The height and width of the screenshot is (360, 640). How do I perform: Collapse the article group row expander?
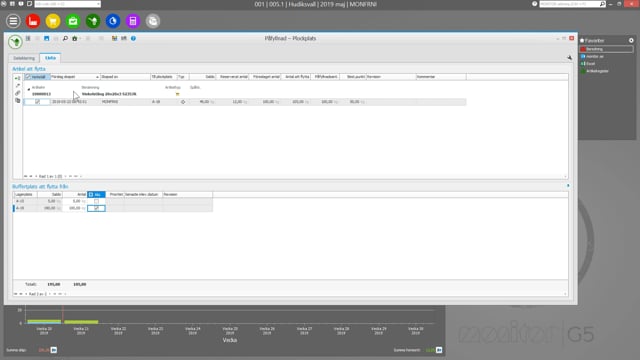coord(29,89)
